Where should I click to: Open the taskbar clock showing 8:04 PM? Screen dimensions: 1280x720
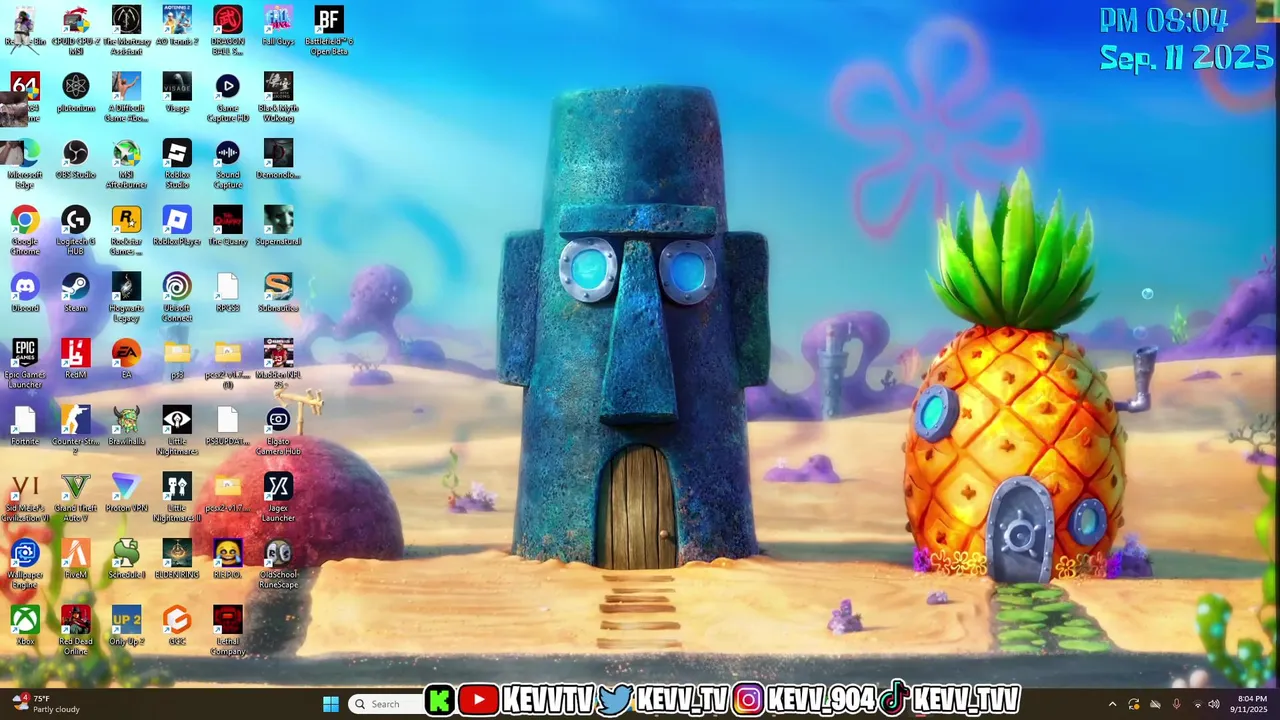click(1251, 704)
